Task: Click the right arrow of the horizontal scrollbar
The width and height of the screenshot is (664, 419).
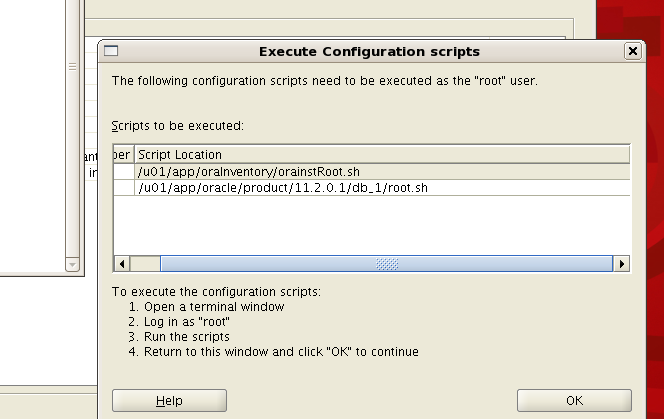Action: [x=622, y=264]
